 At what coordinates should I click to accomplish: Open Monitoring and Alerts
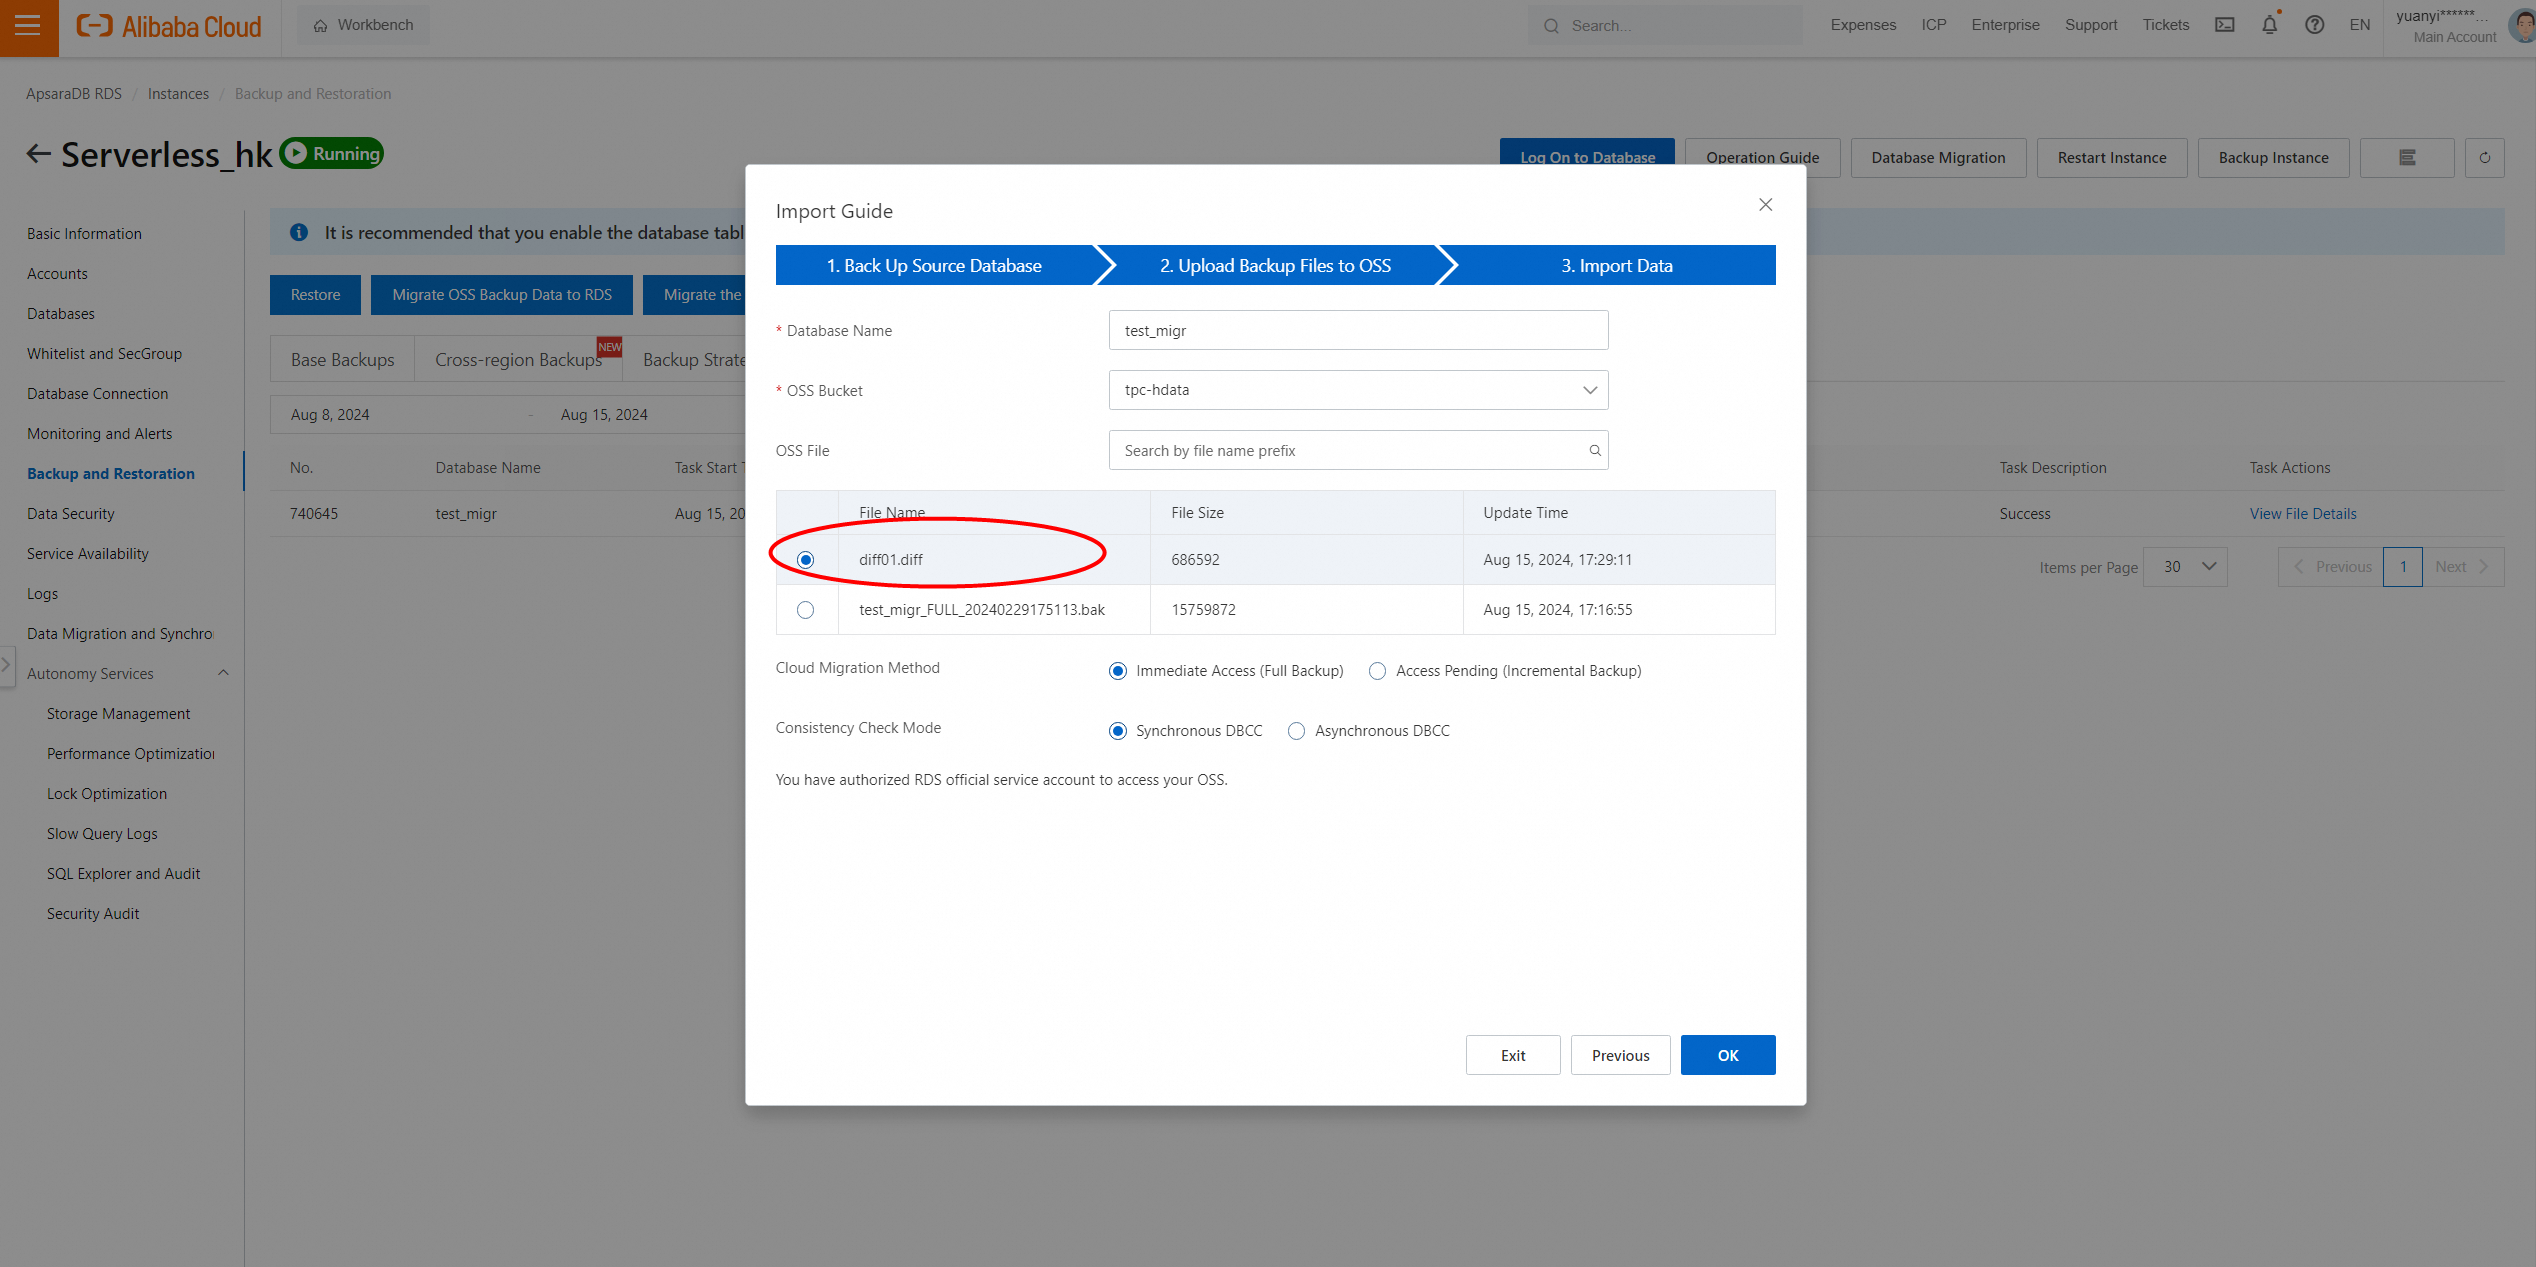point(99,434)
